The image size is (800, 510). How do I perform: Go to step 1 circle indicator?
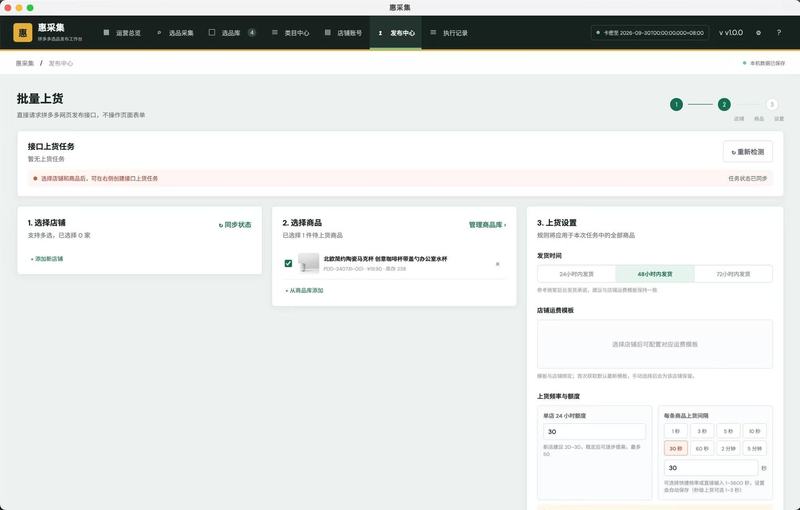(676, 105)
